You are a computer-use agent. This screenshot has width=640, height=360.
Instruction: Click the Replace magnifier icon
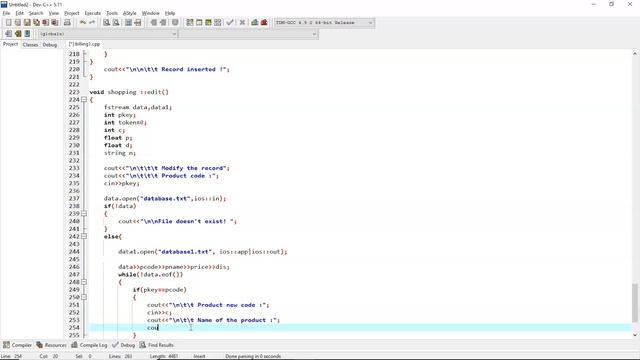click(x=116, y=22)
